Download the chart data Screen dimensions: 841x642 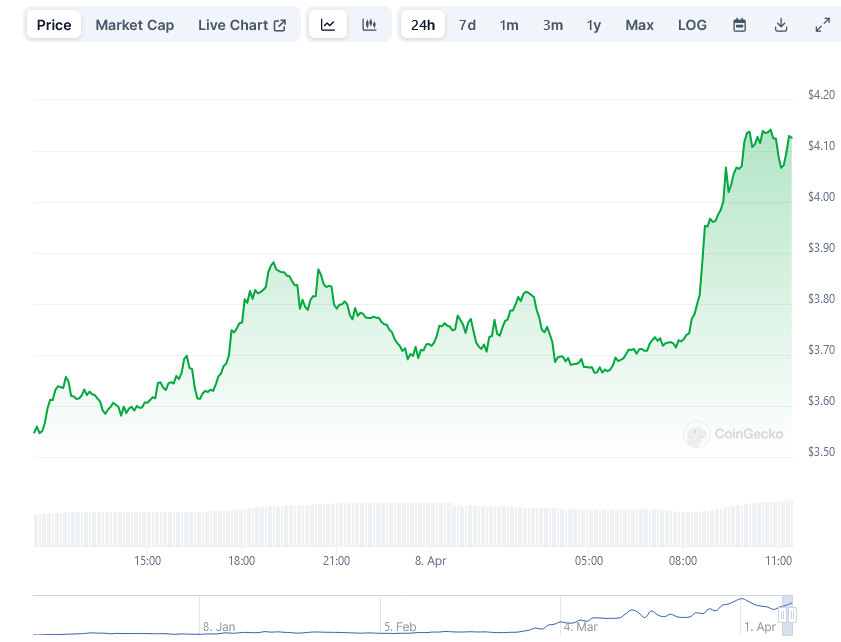tap(781, 25)
